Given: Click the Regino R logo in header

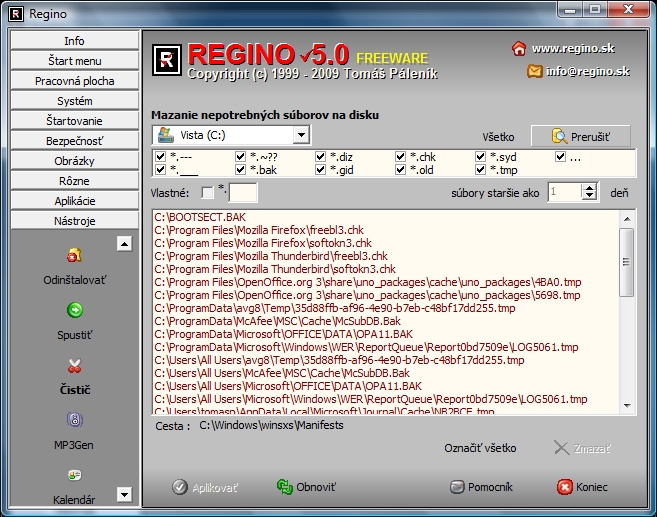Looking at the screenshot, I should pos(166,60).
